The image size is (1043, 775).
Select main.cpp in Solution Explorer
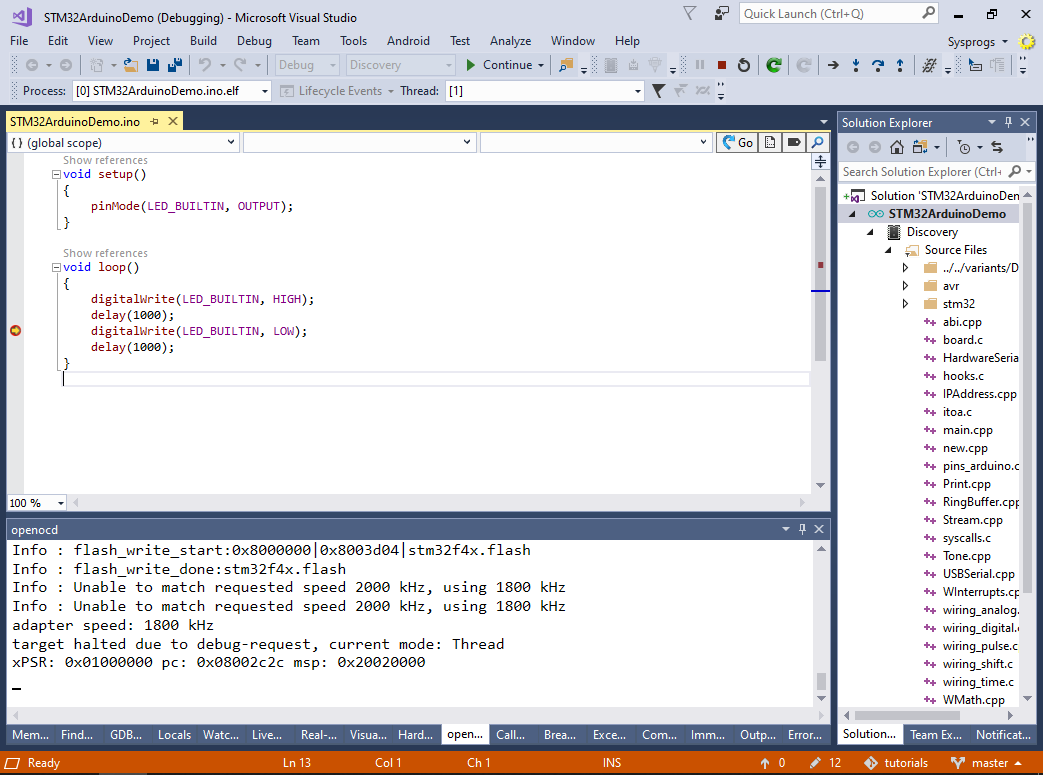tap(967, 430)
